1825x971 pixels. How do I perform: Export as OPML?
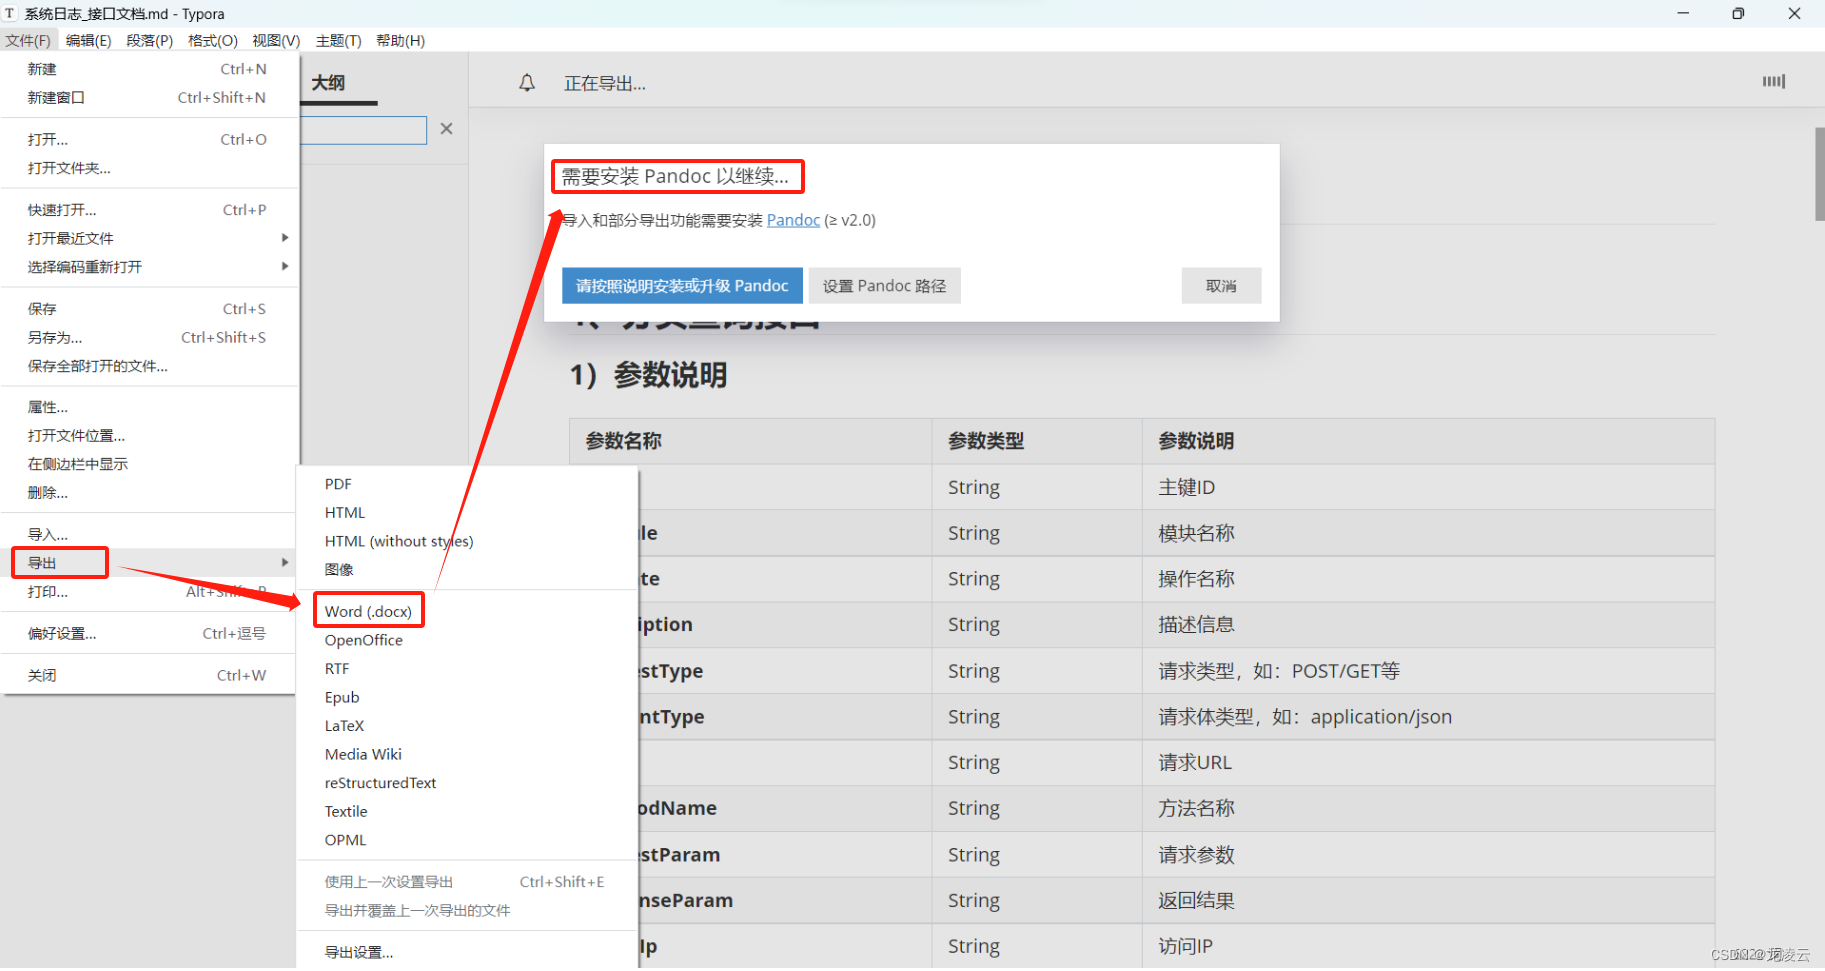[468, 840]
